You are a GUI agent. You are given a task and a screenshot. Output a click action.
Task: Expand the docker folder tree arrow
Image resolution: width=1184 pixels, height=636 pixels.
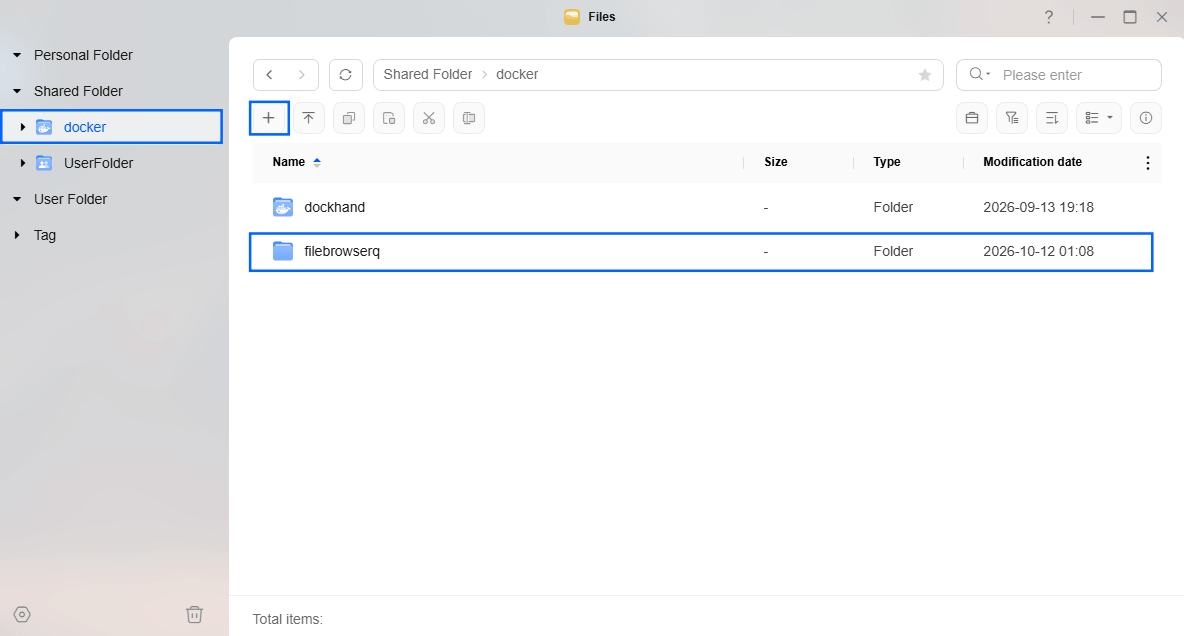point(23,127)
